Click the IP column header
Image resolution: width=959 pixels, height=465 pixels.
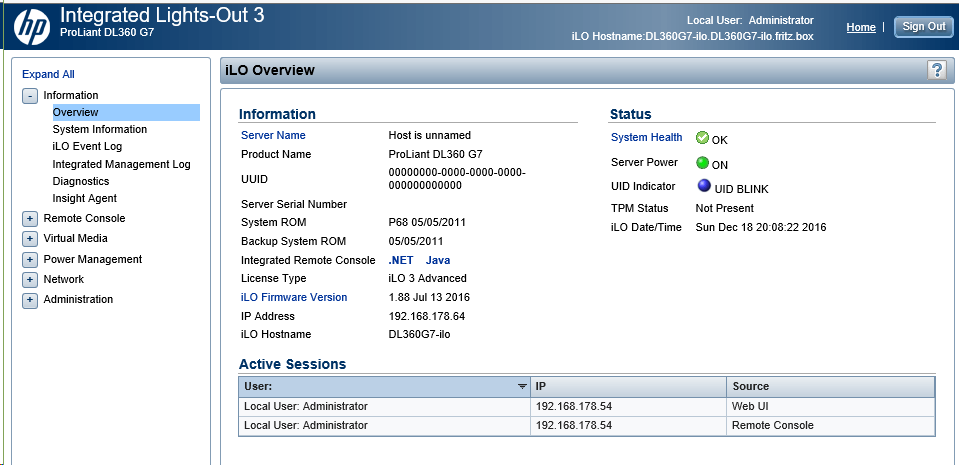pyautogui.click(x=629, y=386)
